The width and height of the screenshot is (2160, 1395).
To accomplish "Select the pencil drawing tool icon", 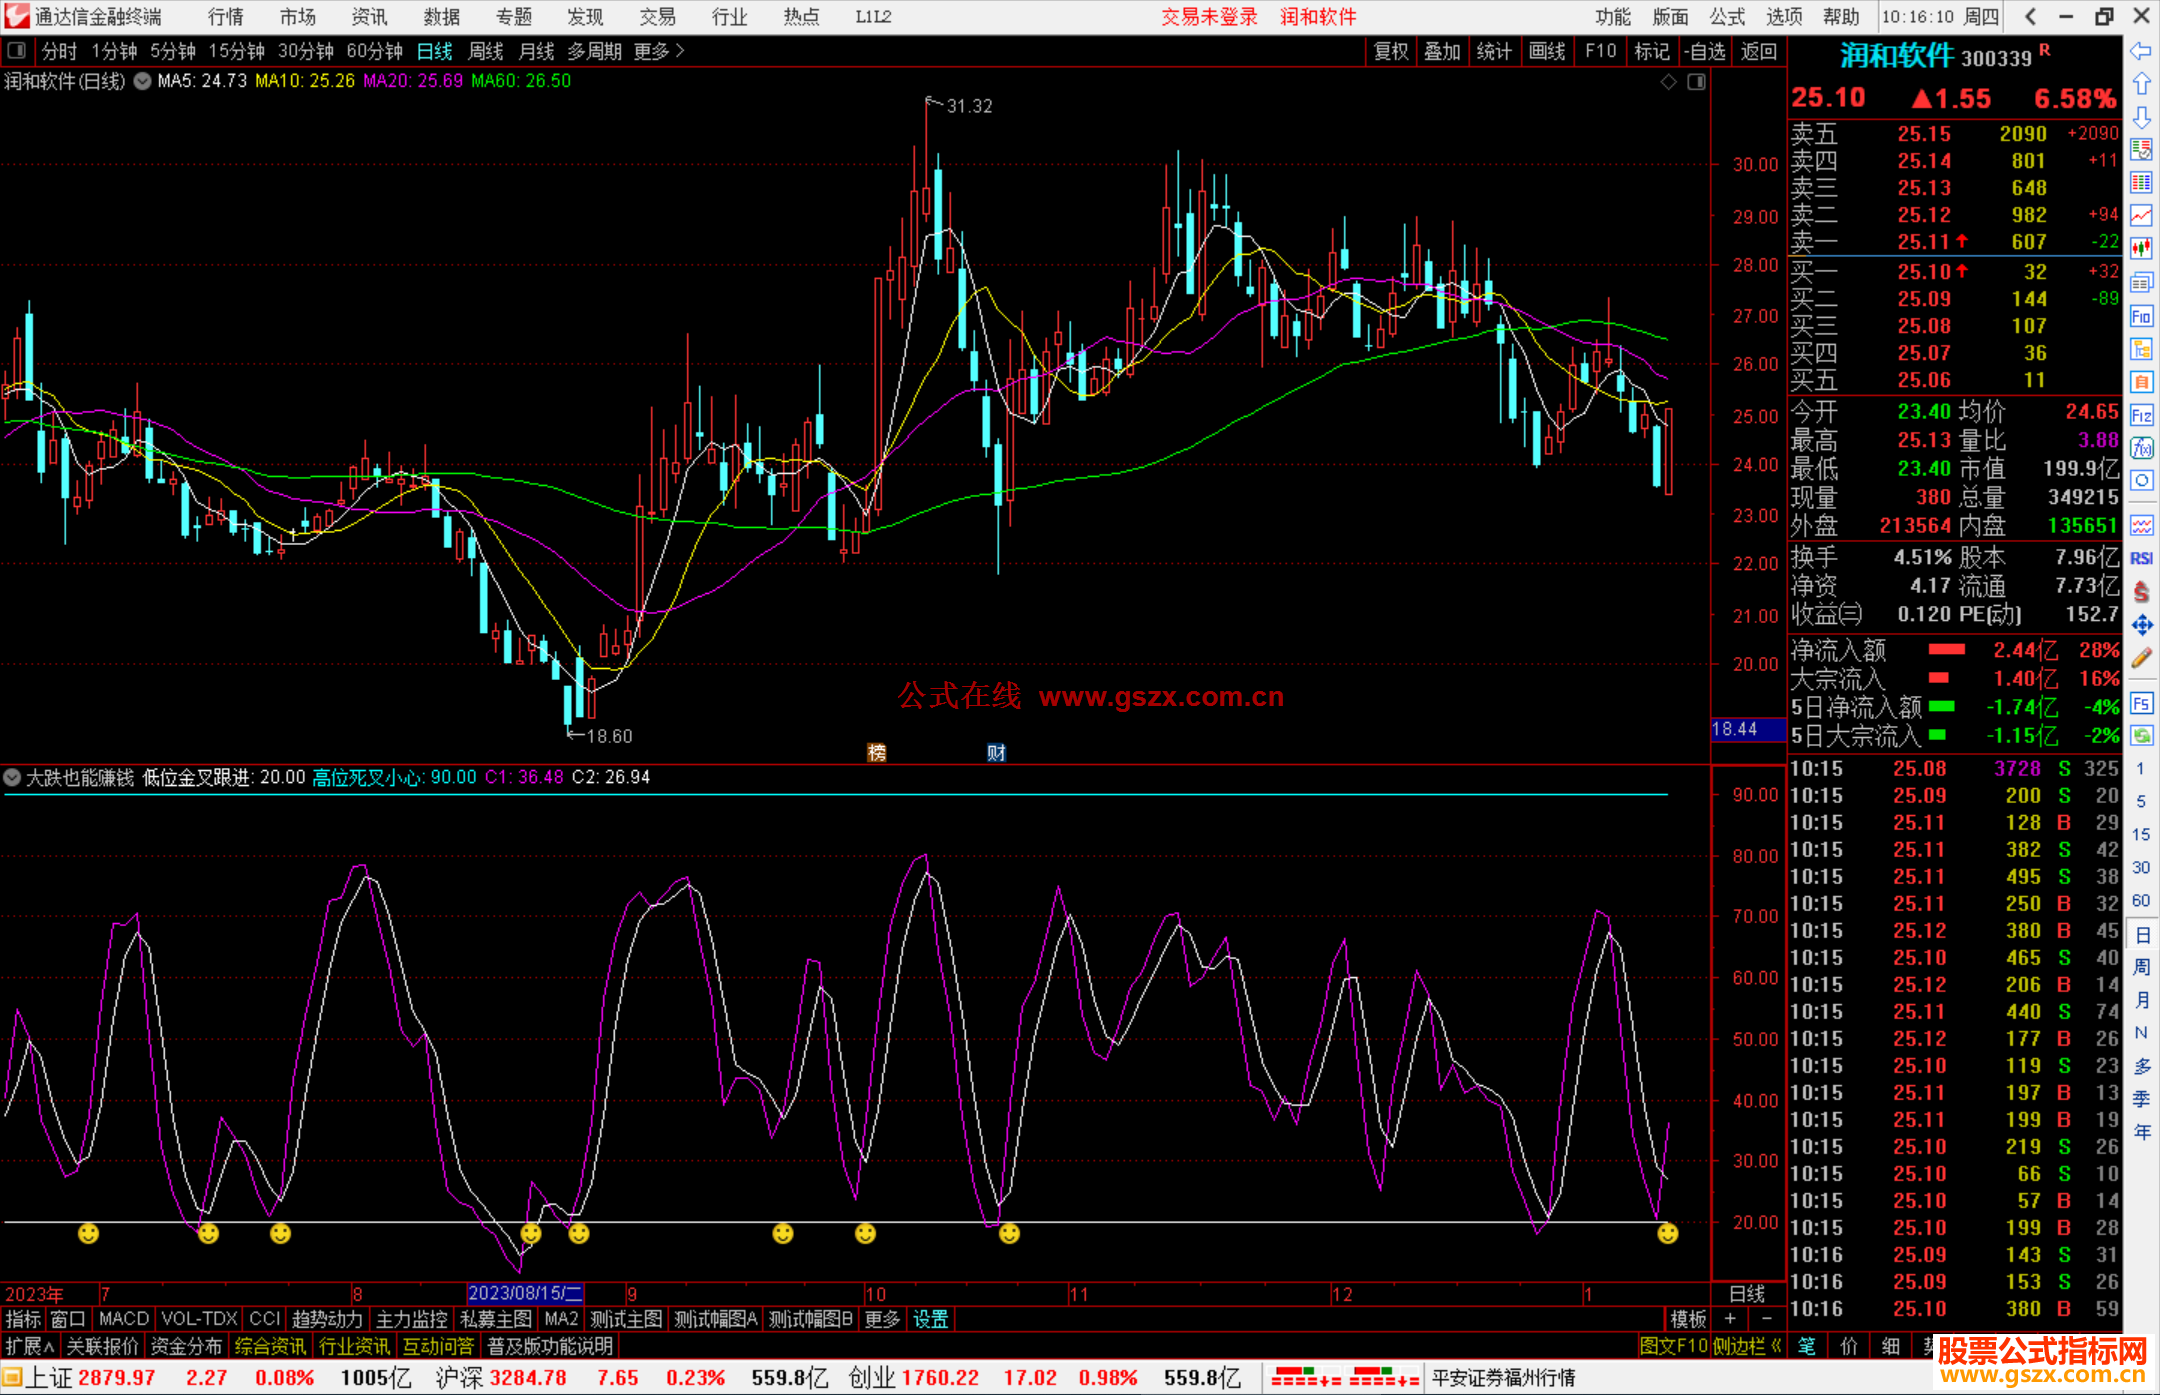I will click(2141, 658).
